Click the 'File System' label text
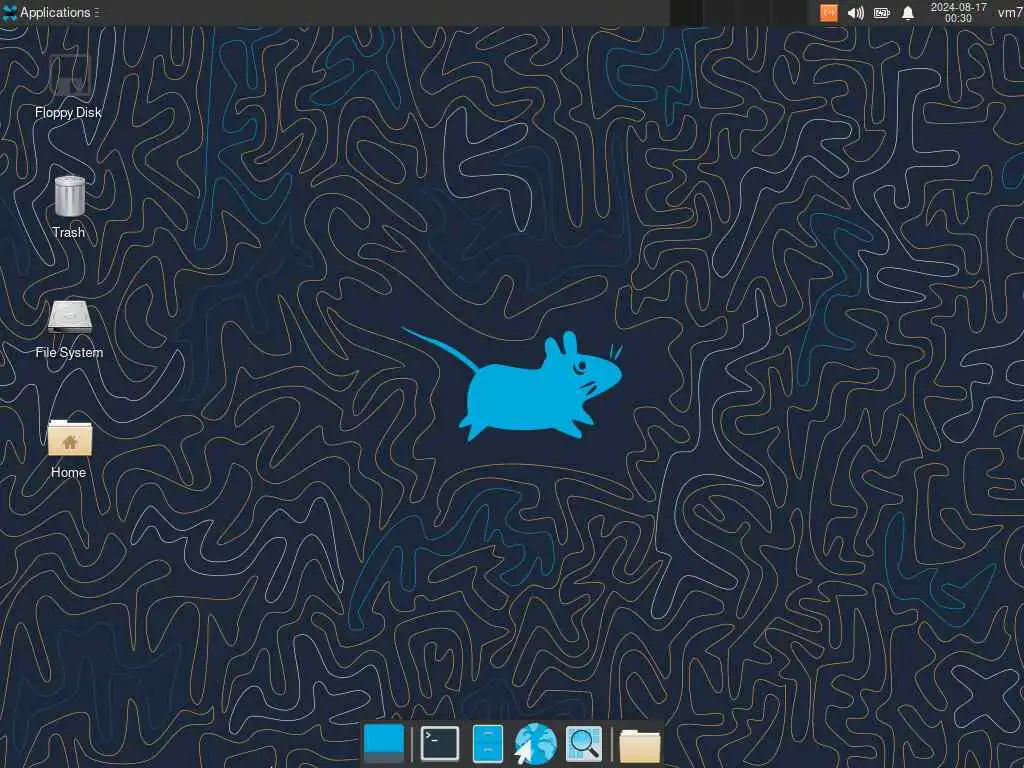 [69, 352]
